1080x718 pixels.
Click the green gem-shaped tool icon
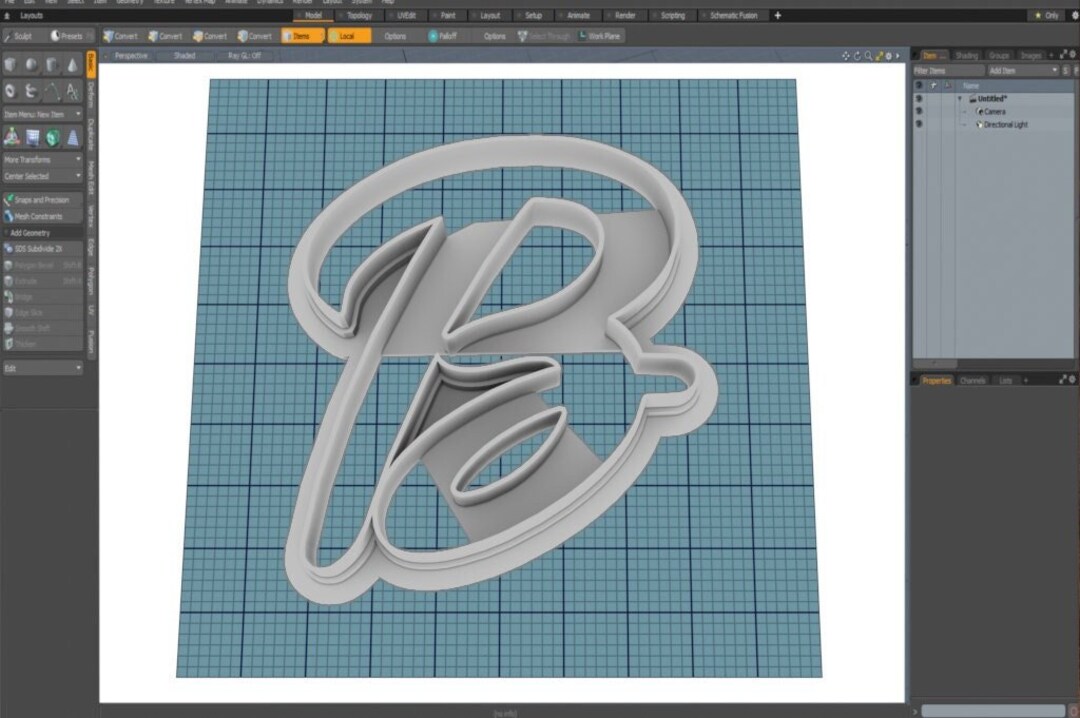pos(52,138)
